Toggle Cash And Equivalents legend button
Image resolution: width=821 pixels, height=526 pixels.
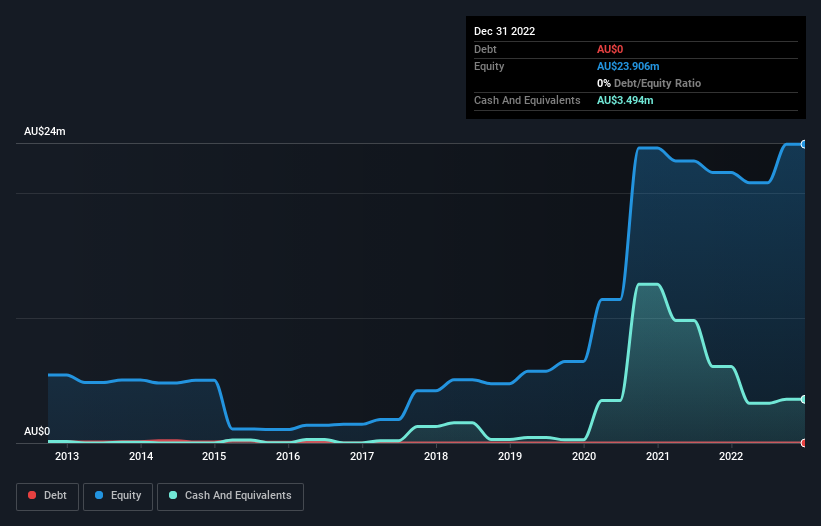[230, 496]
